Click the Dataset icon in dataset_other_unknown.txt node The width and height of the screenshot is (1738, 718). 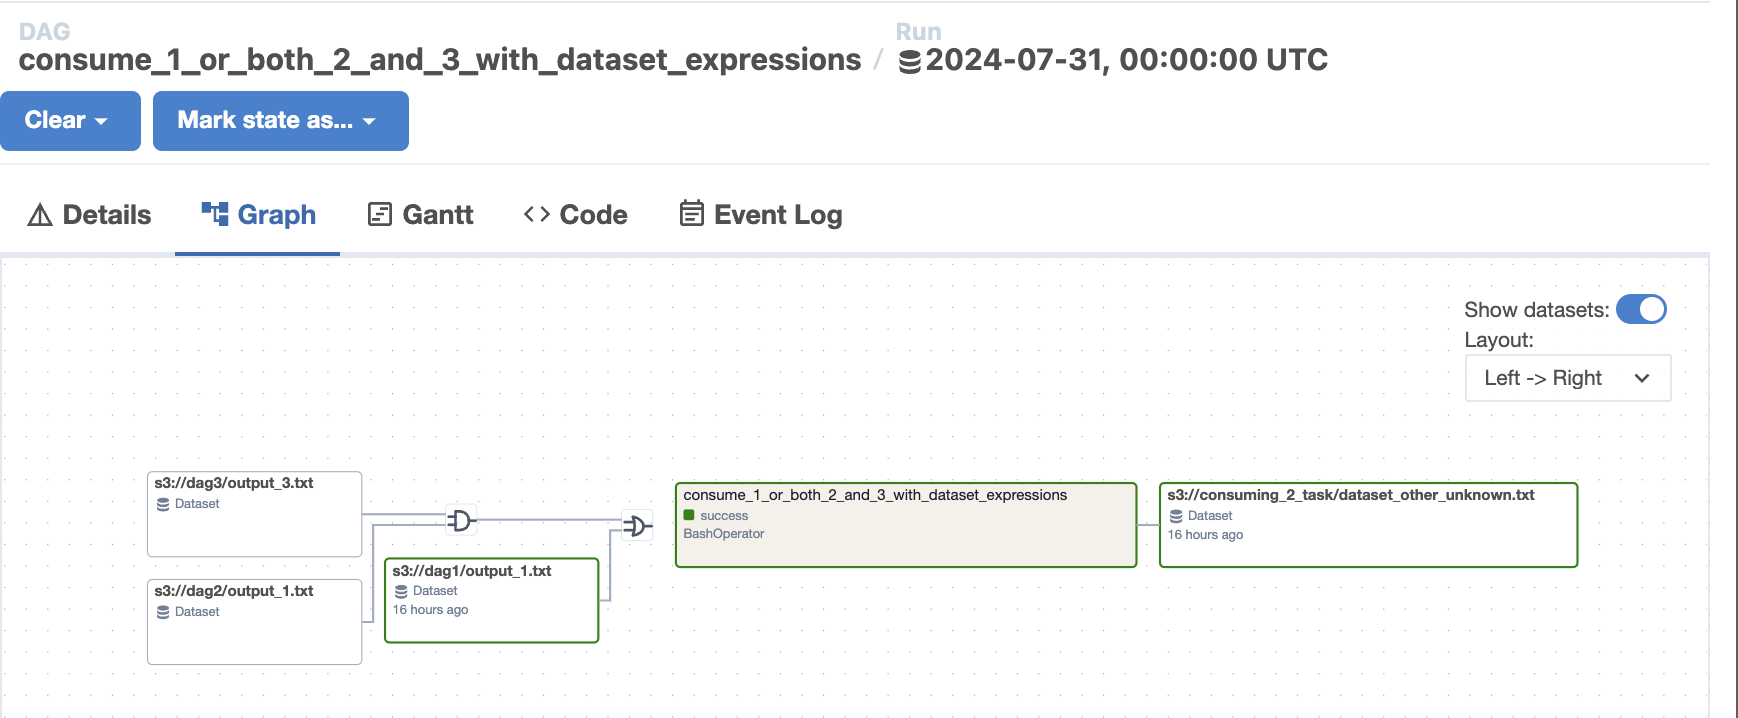tap(1176, 515)
